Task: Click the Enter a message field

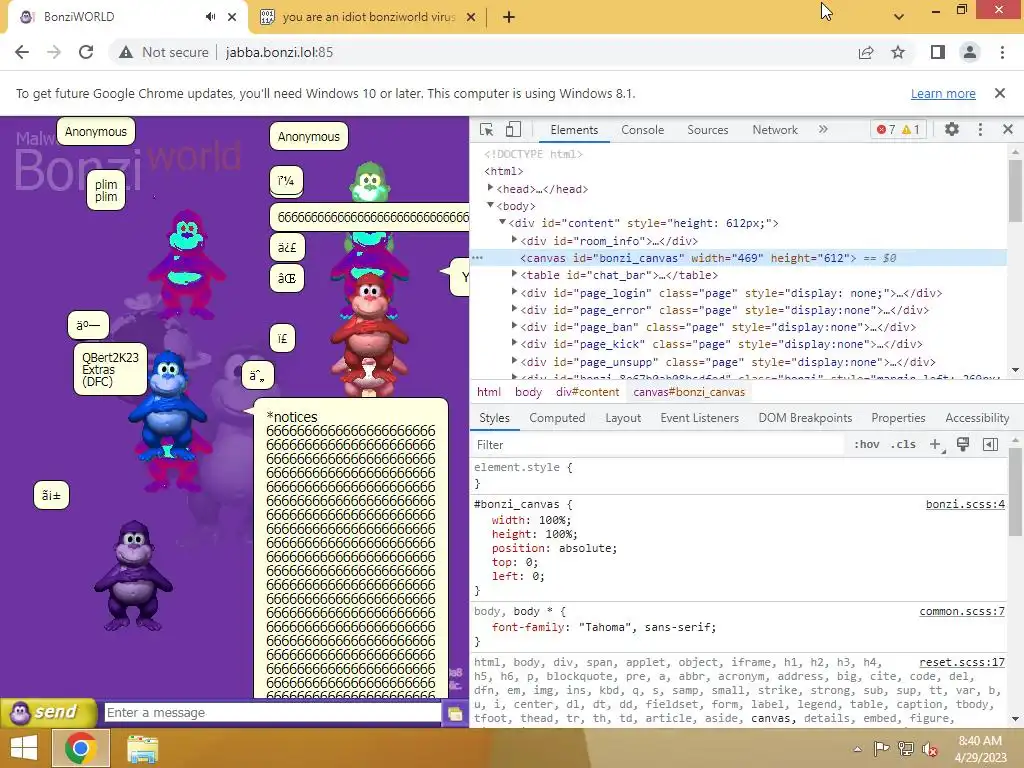Action: point(272,712)
